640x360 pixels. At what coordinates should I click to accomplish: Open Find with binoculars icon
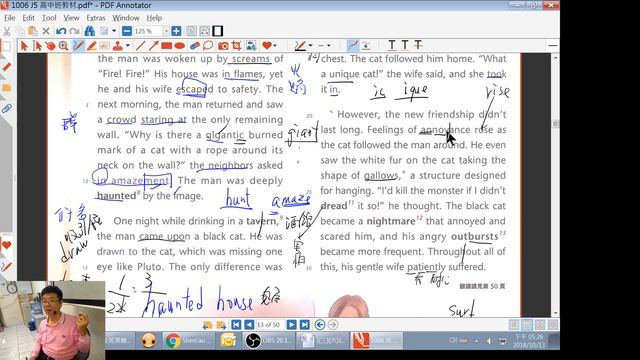(89, 31)
